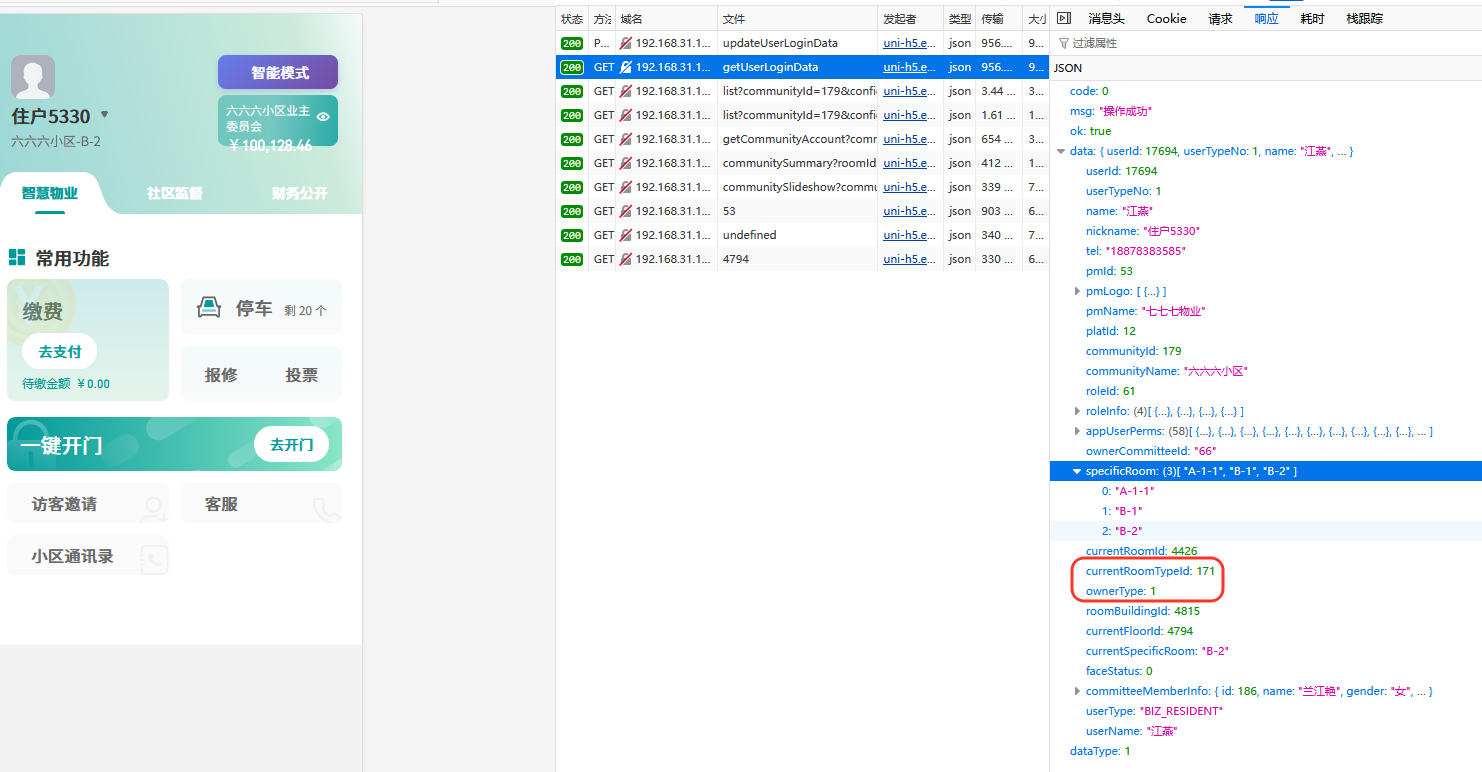Toggle balance visibility eye icon
Viewport: 1482px width, 772px height.
pyautogui.click(x=323, y=117)
